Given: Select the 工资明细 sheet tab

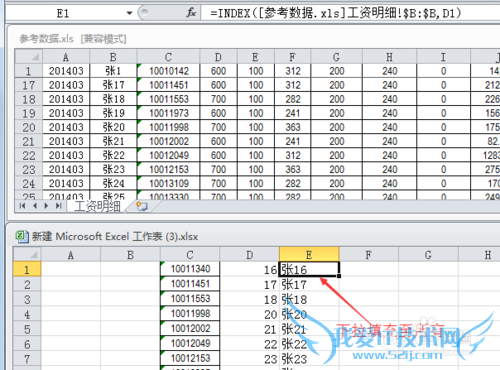Looking at the screenshot, I should [x=97, y=206].
